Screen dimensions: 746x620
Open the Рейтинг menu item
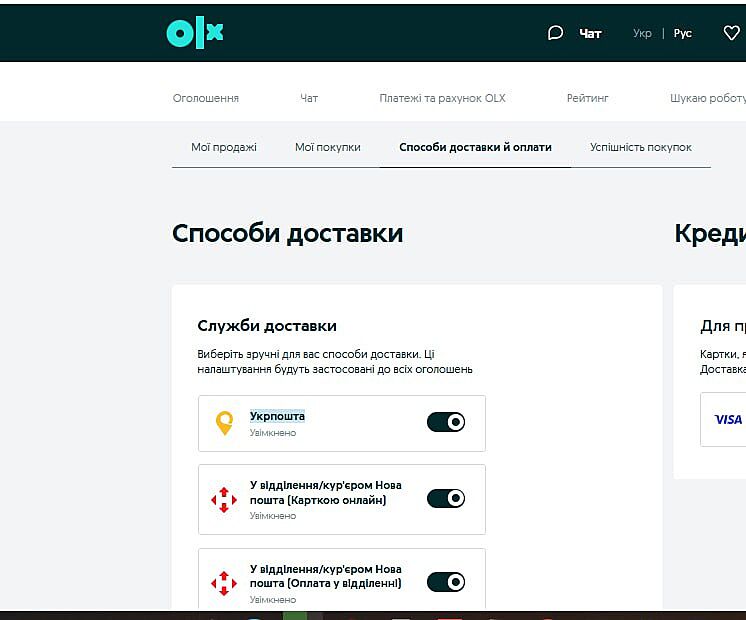[x=587, y=98]
